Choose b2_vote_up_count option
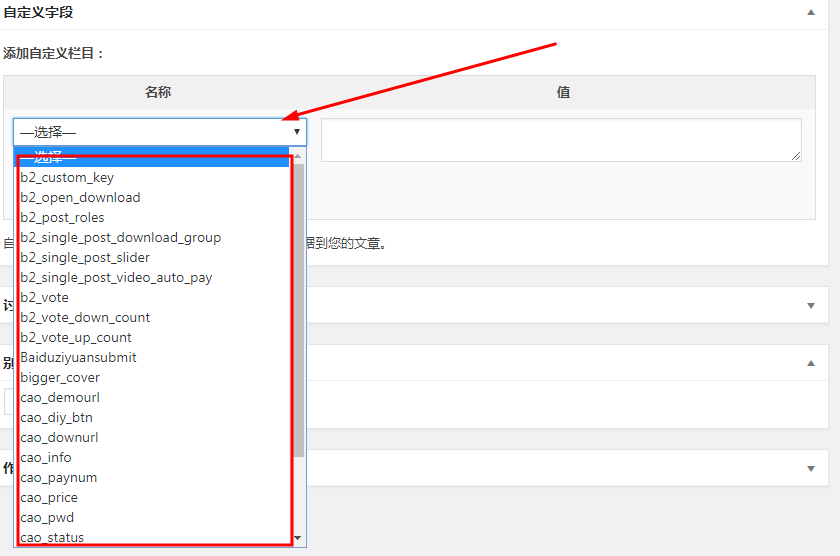The image size is (840, 556). pos(76,337)
